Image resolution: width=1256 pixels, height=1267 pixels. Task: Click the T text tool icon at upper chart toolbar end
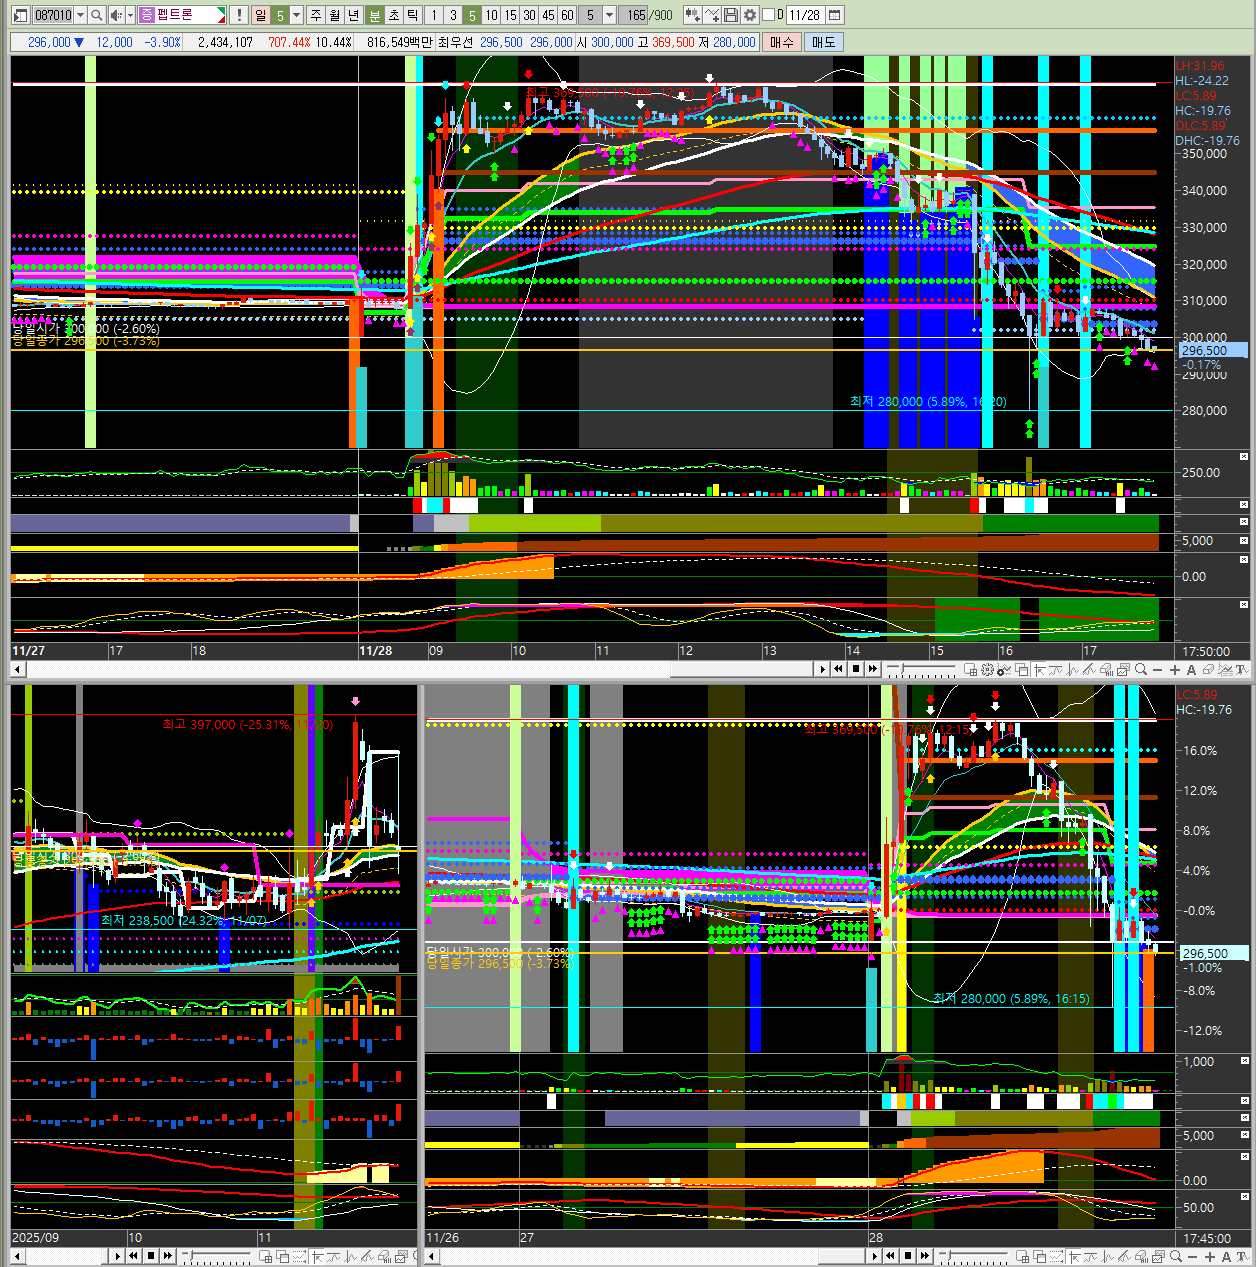[1242, 670]
